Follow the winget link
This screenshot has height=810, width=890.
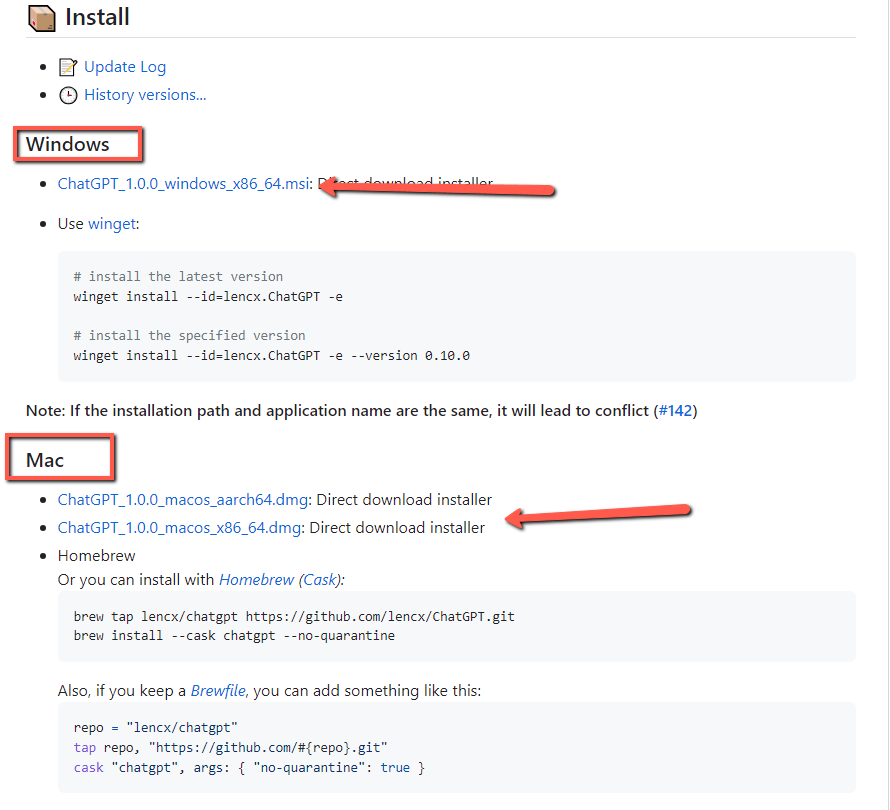tap(112, 224)
